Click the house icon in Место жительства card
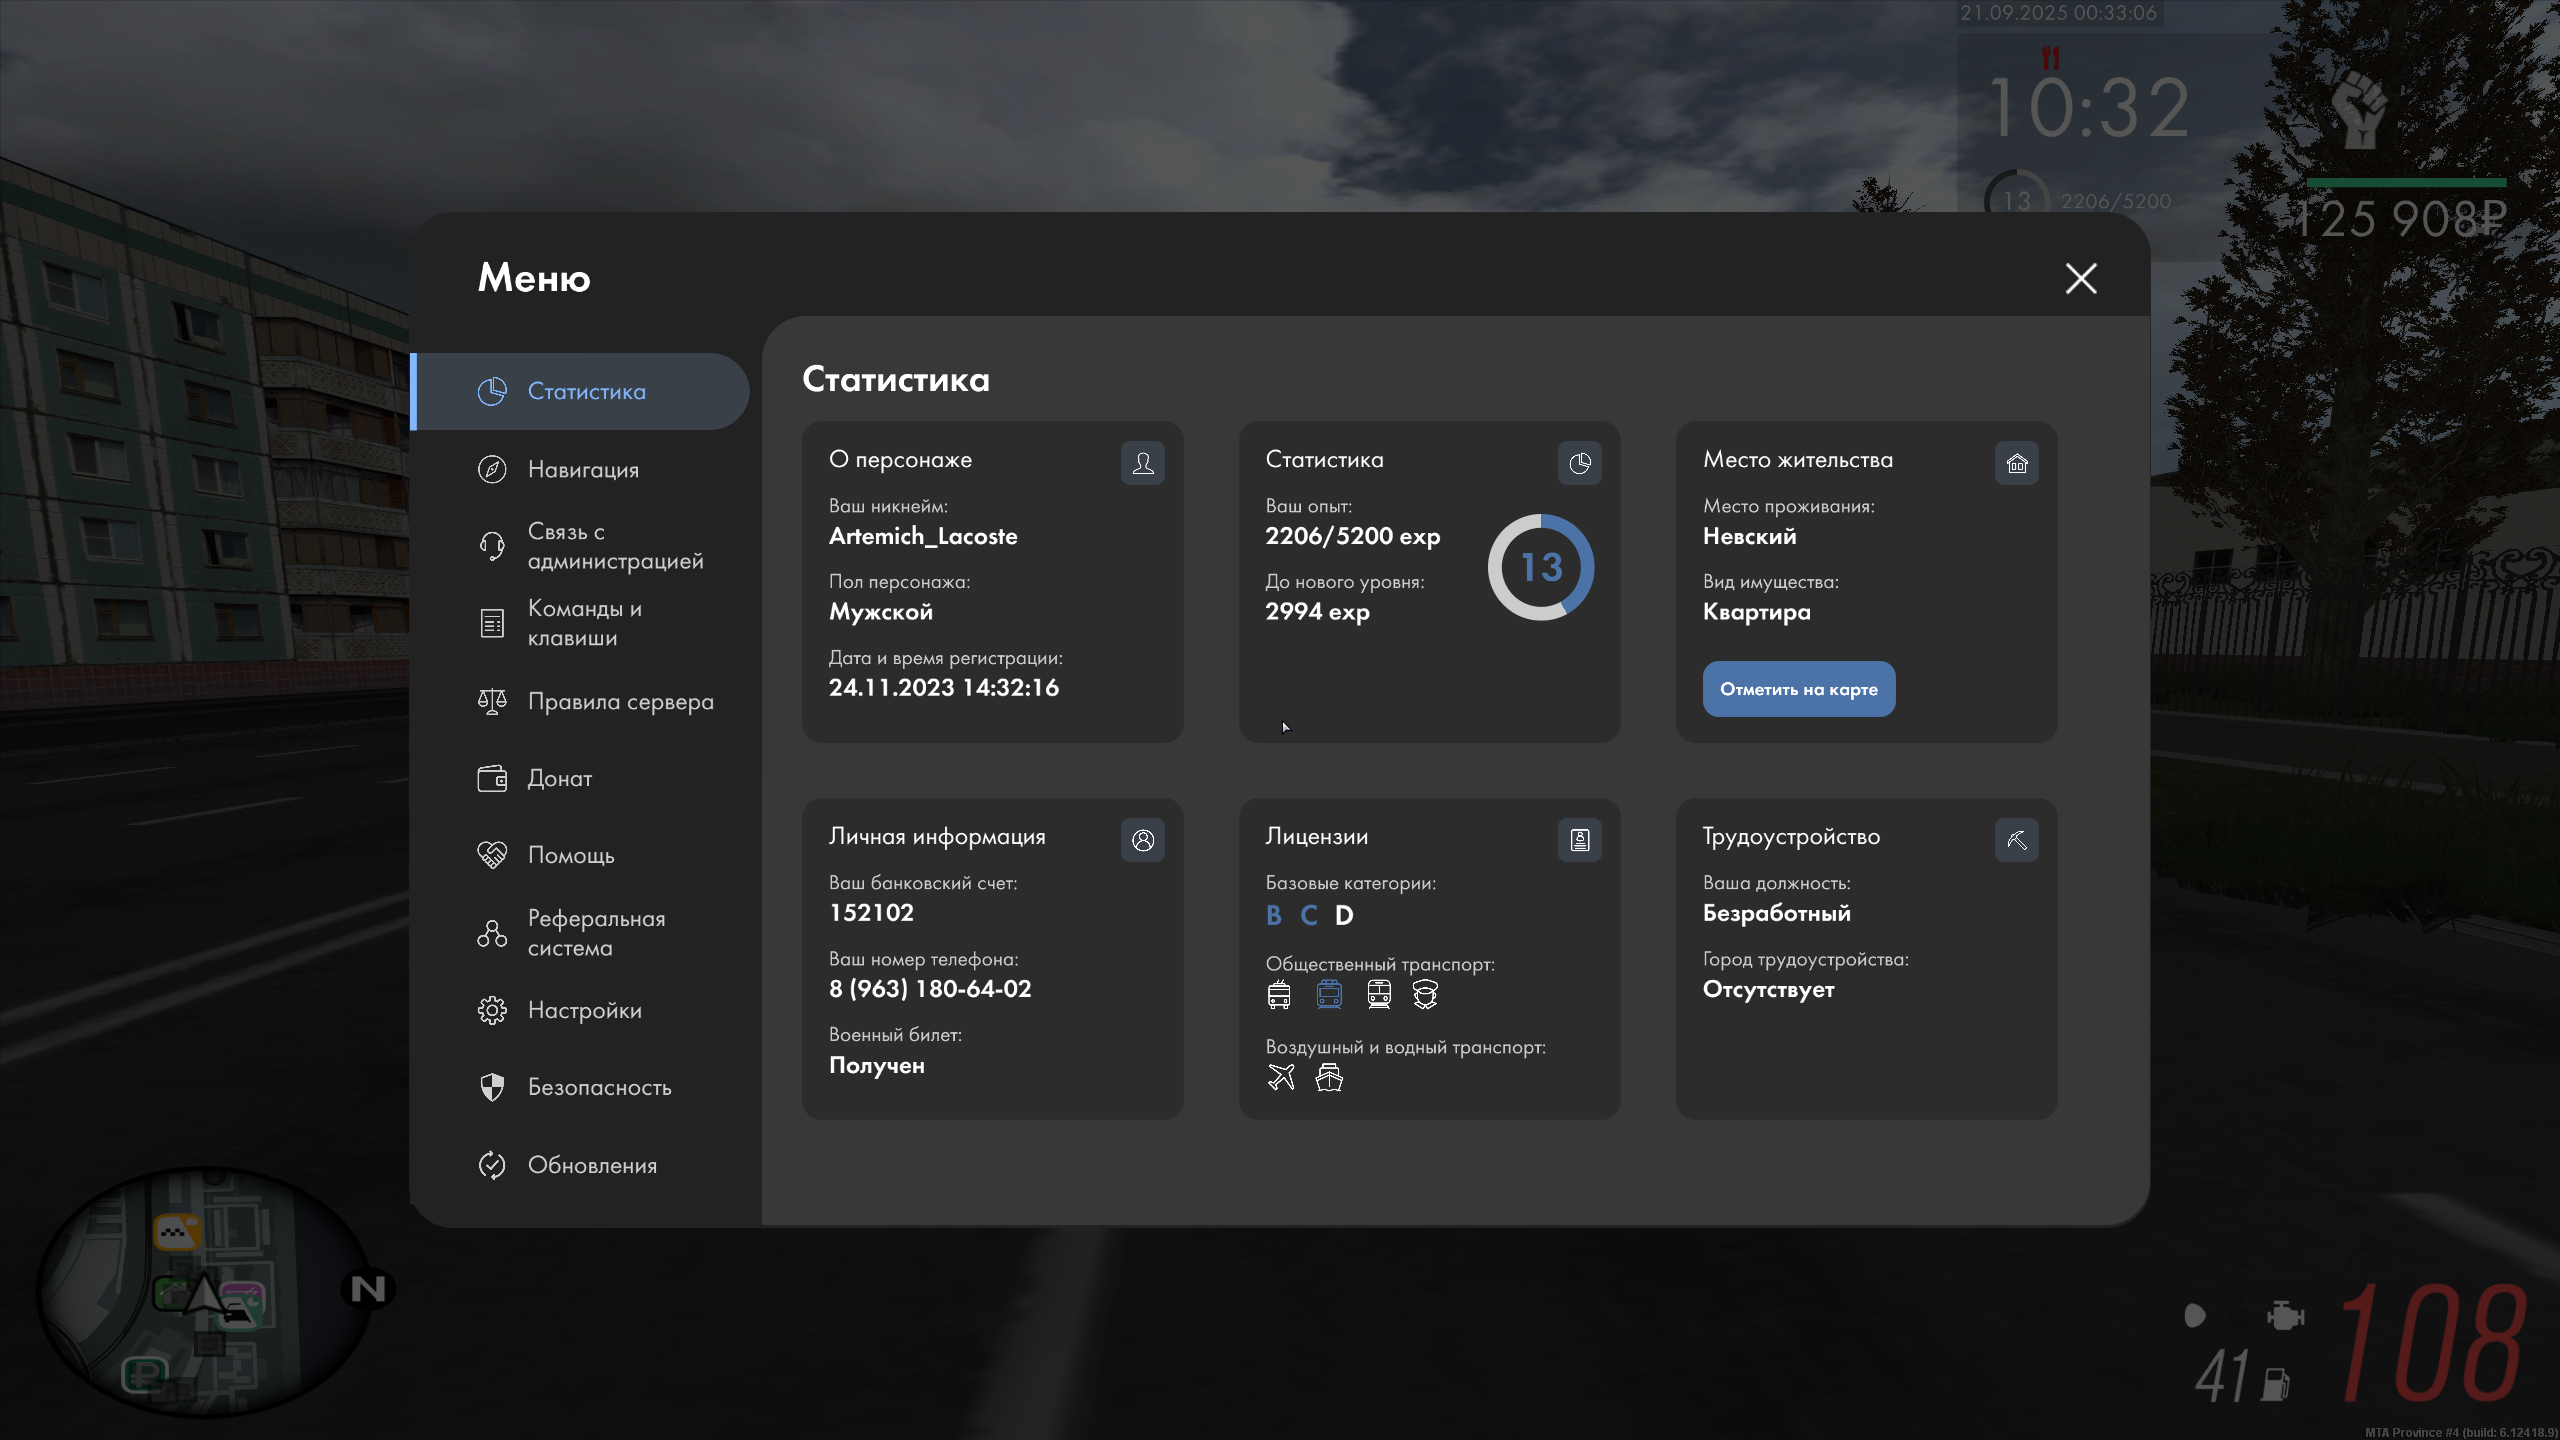The width and height of the screenshot is (2560, 1440). (2016, 463)
